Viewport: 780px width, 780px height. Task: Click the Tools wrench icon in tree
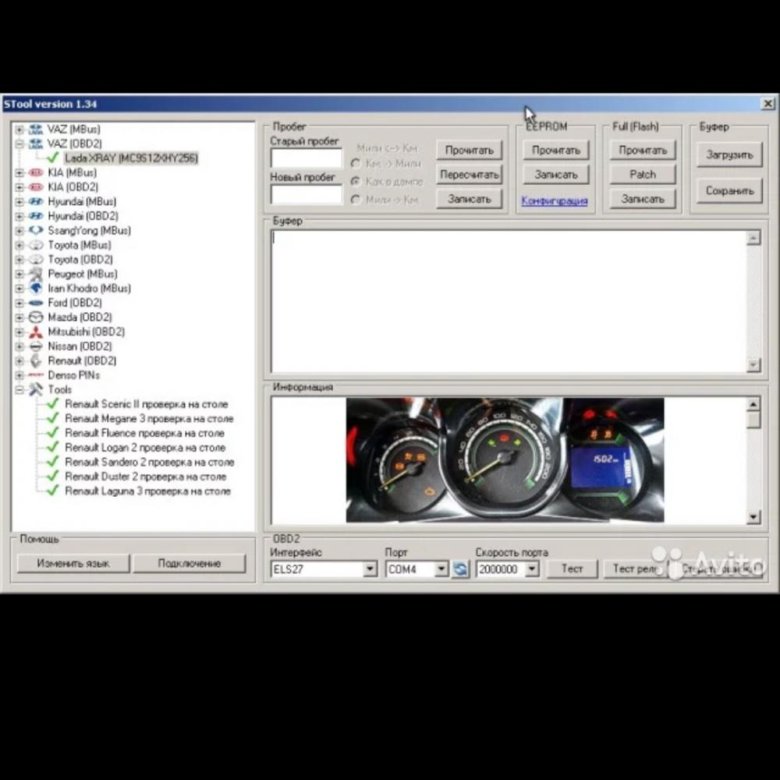(x=35, y=389)
